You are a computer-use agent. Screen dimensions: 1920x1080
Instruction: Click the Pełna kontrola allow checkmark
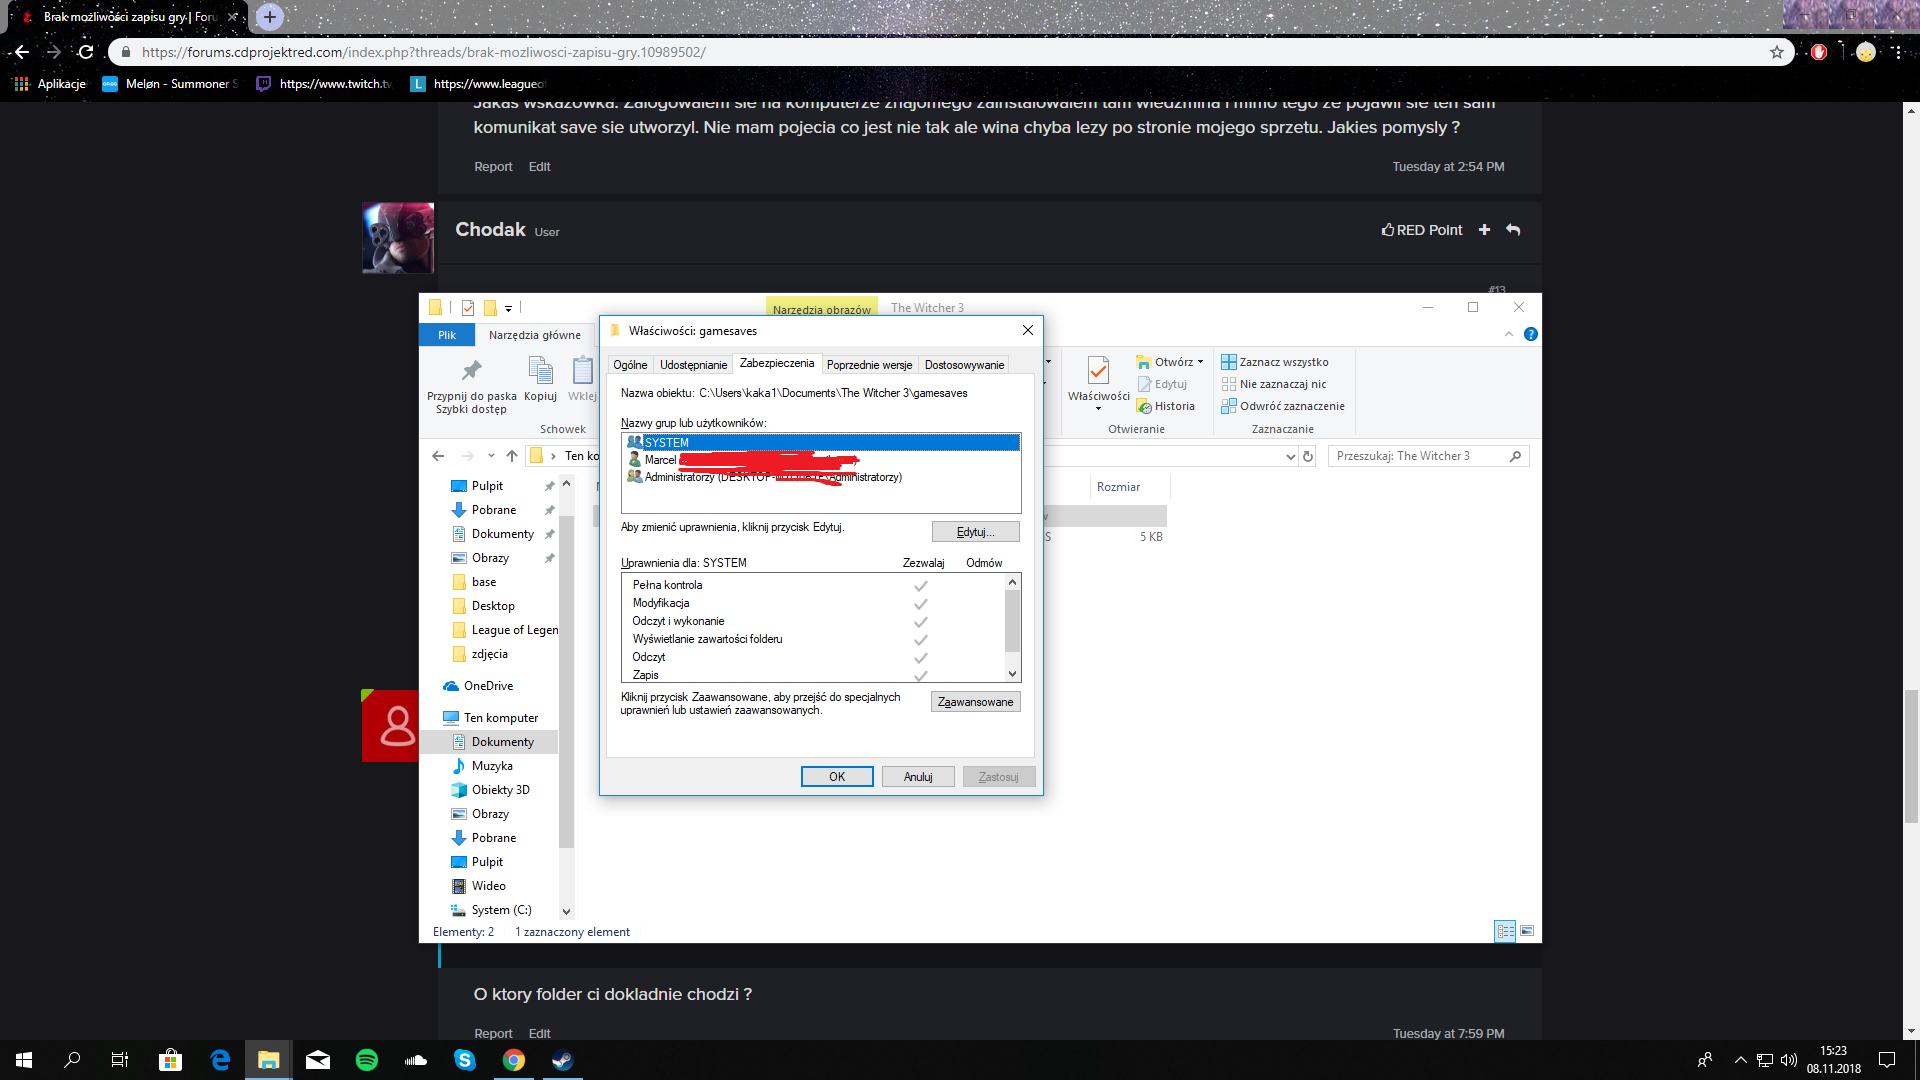point(921,586)
